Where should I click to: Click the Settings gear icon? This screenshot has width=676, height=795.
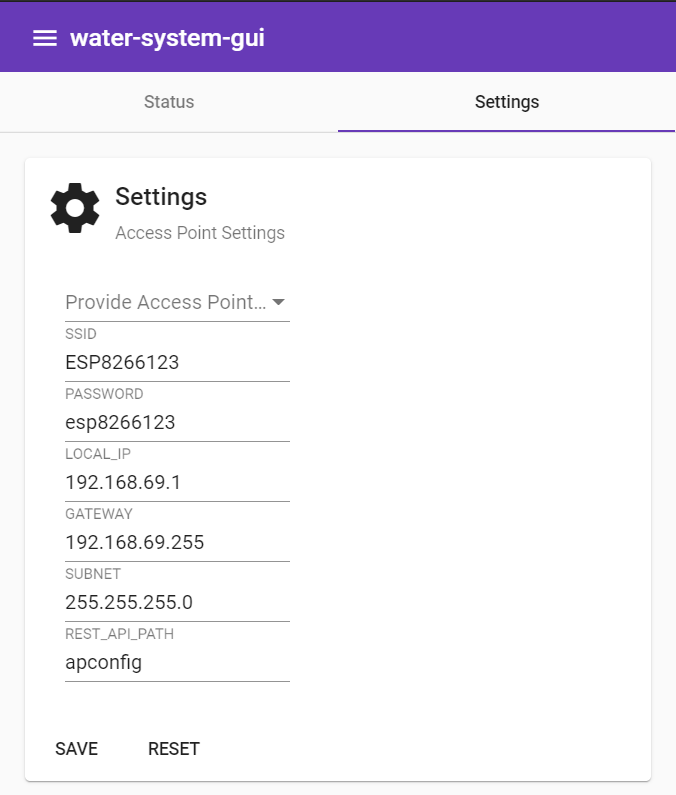75,208
